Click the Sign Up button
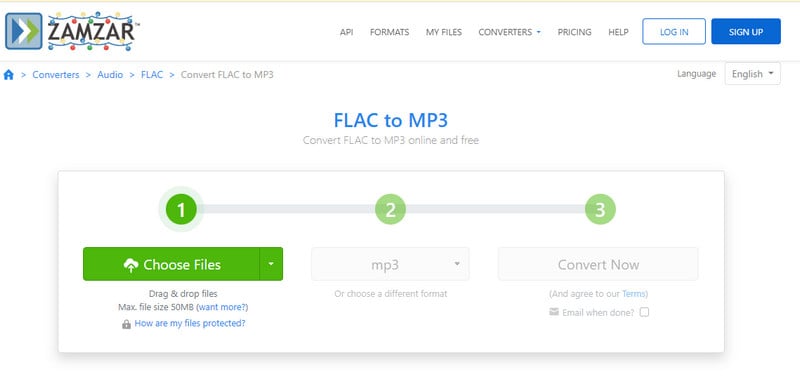The height and width of the screenshot is (391, 800). 746,32
